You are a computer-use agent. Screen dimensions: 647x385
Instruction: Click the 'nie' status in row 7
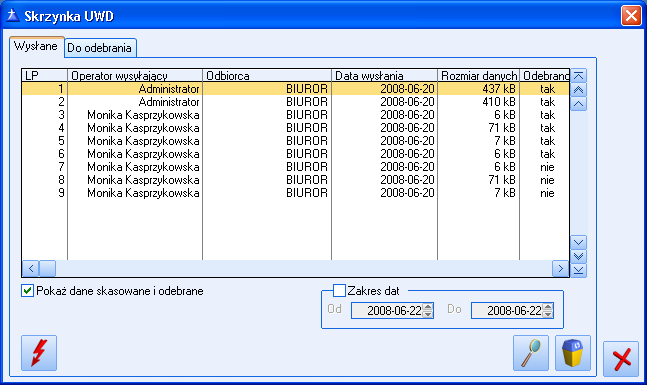pos(547,167)
